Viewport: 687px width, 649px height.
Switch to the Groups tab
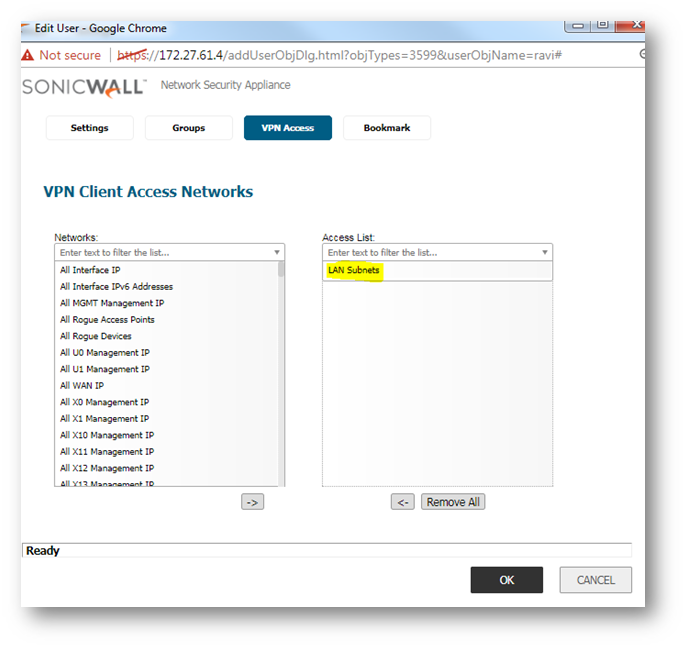click(188, 128)
